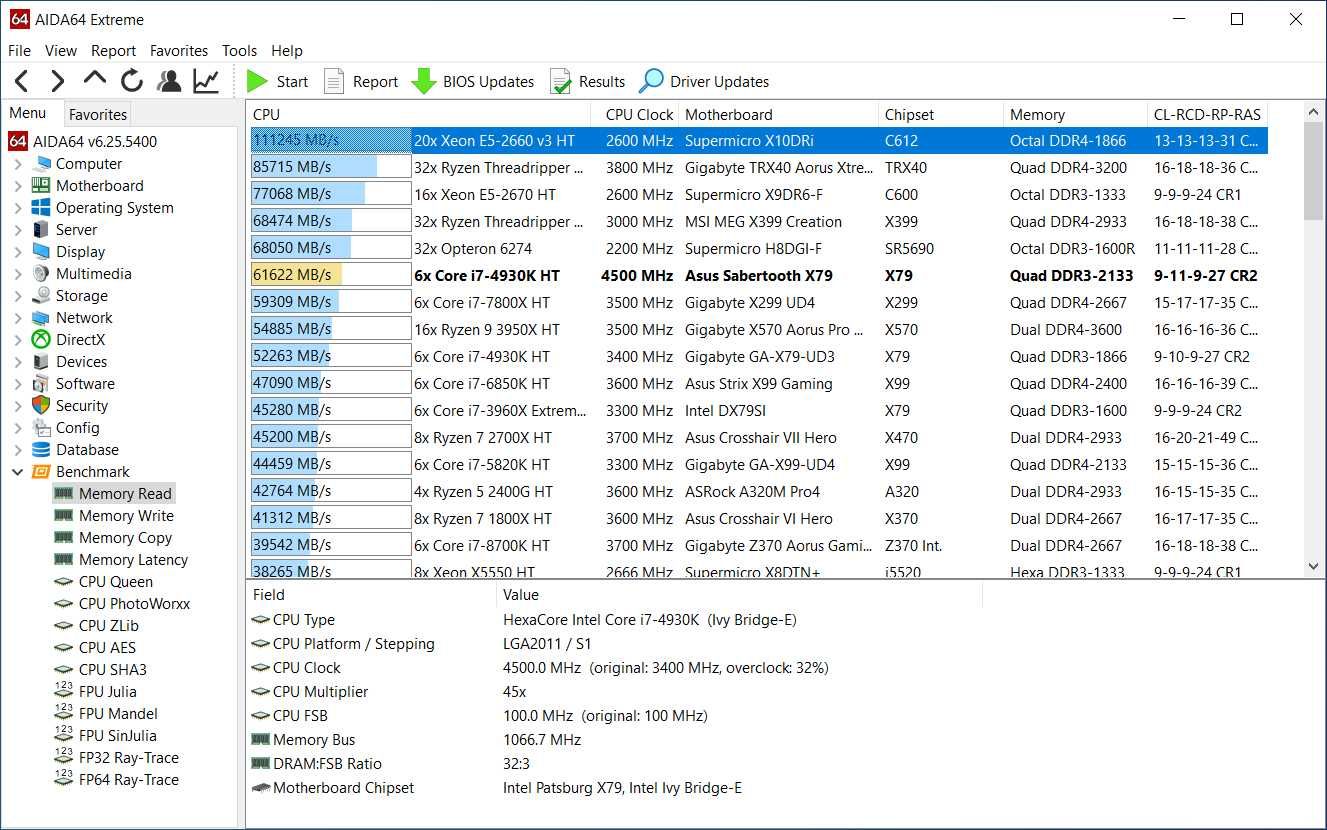Open the user manage icon in toolbar
Image resolution: width=1327 pixels, height=830 pixels.
169,81
